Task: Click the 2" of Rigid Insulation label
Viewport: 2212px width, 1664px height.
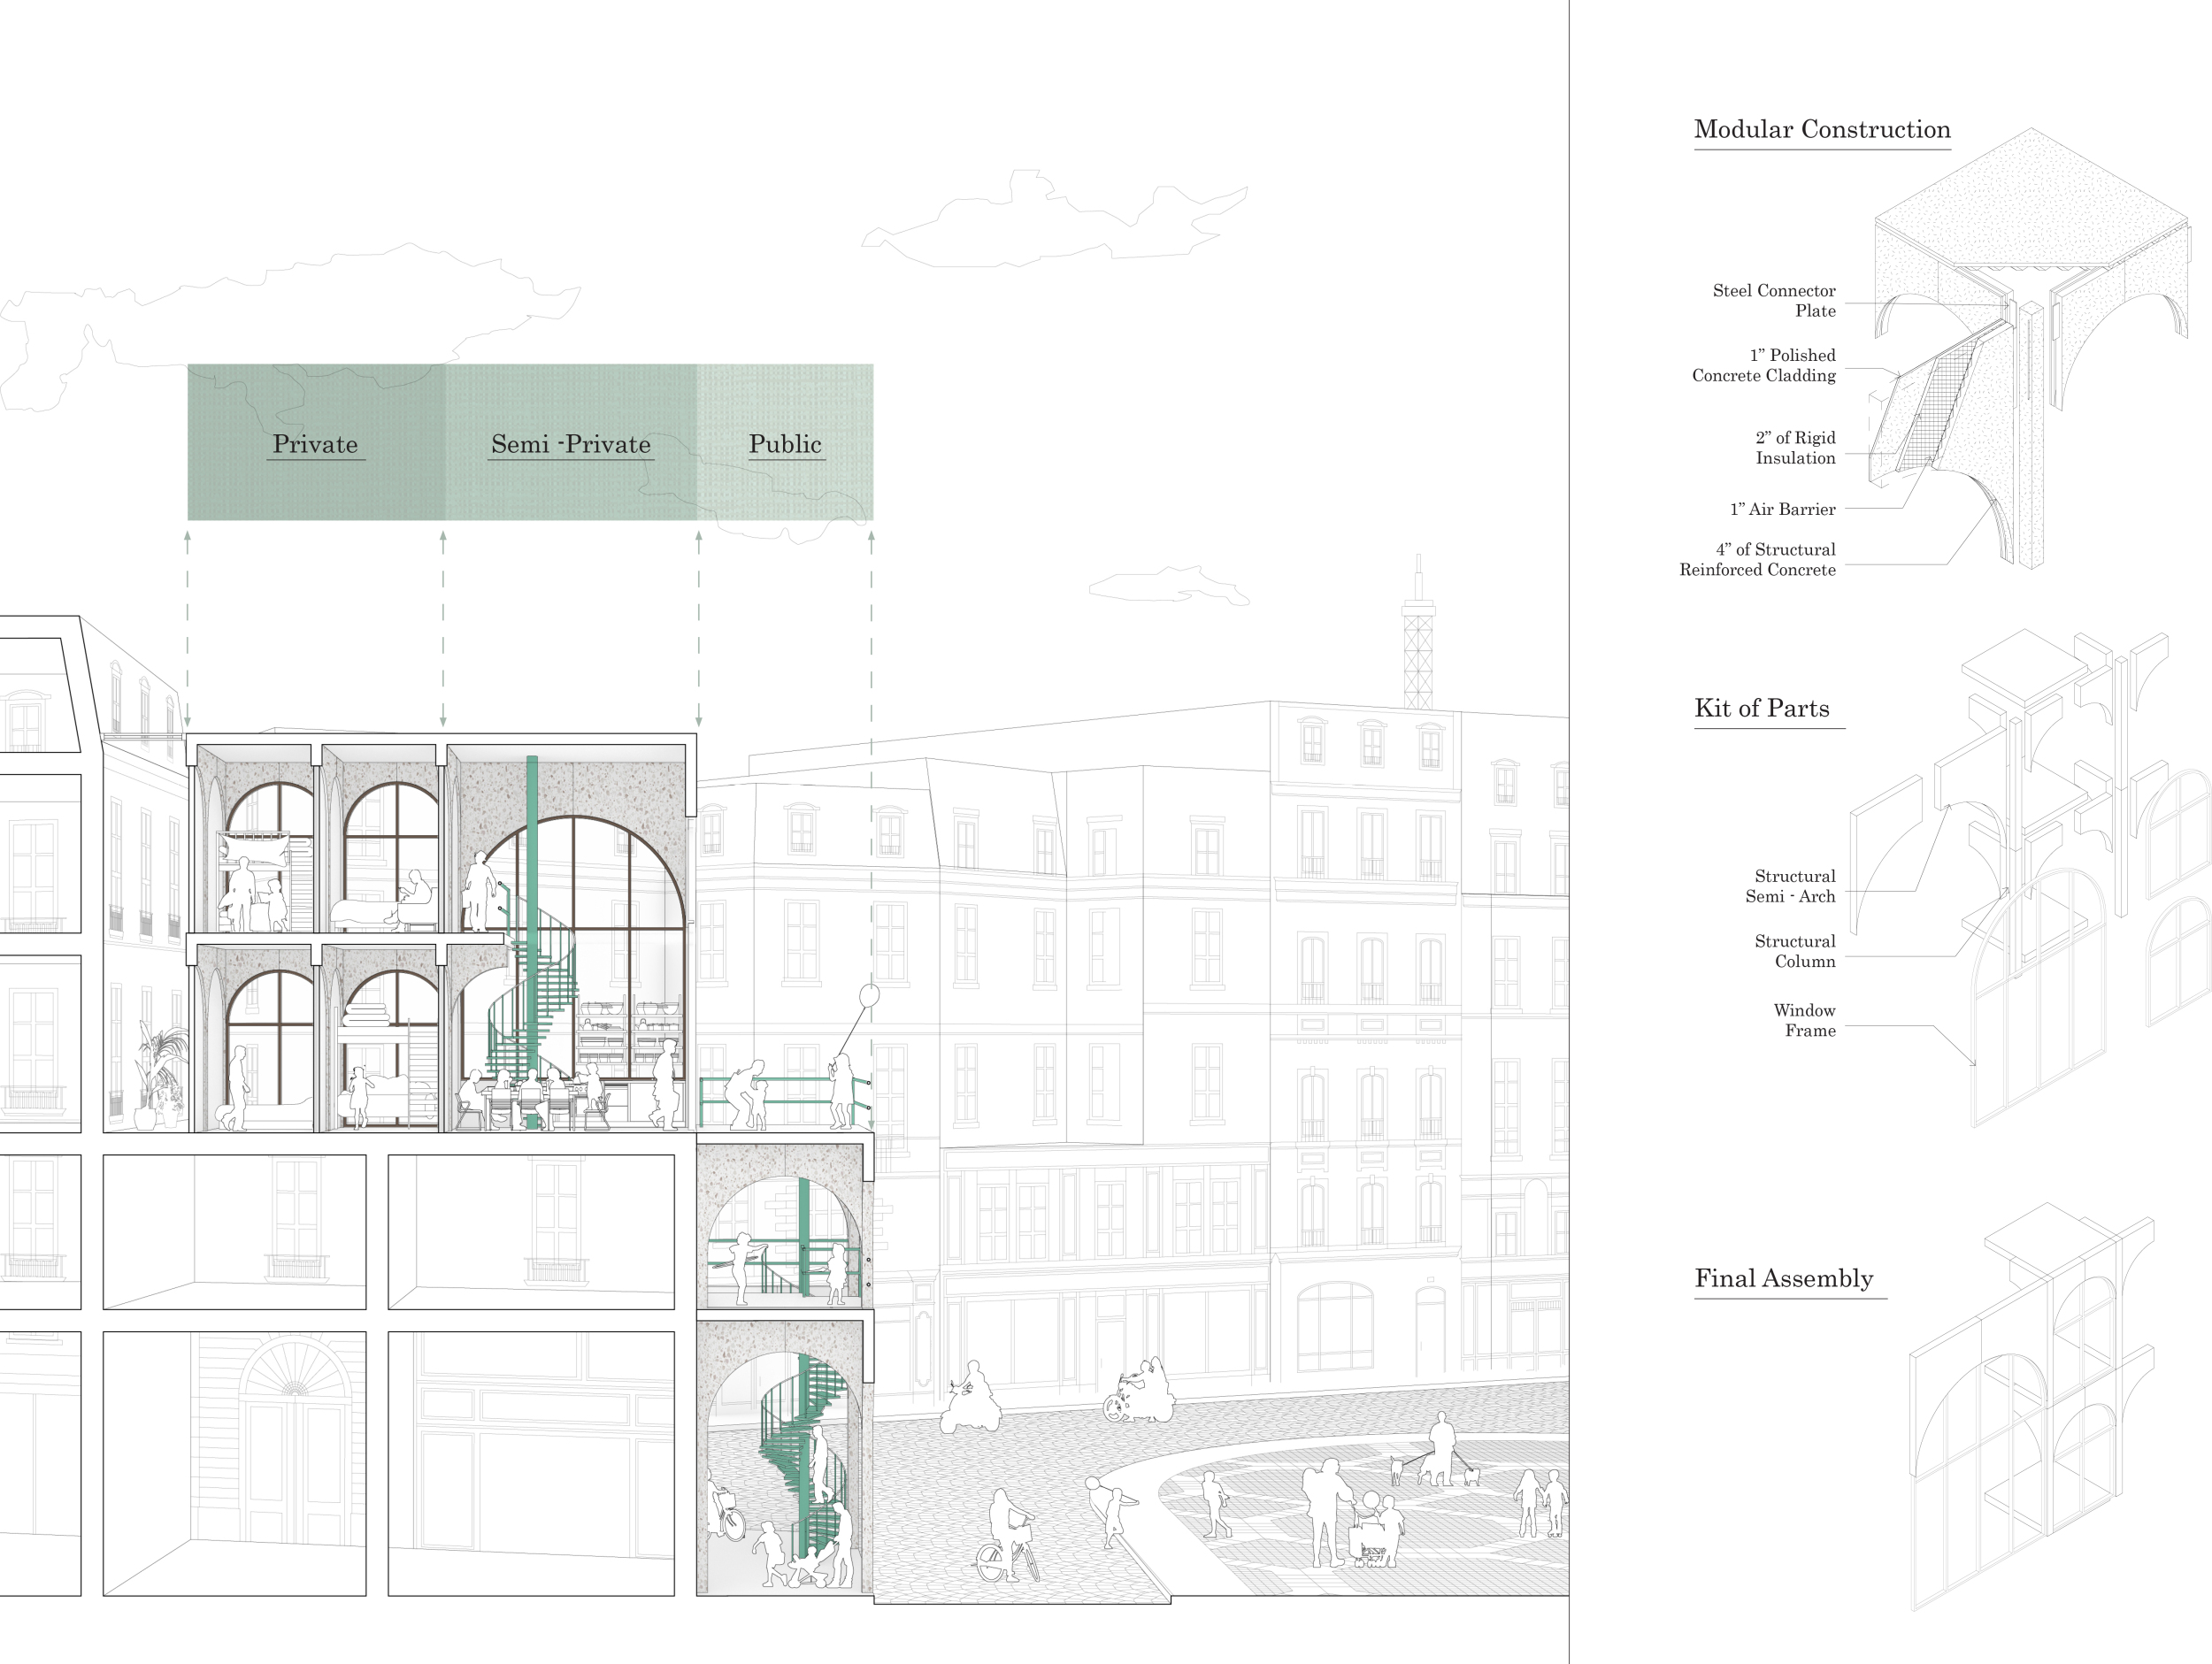Action: click(x=1794, y=448)
